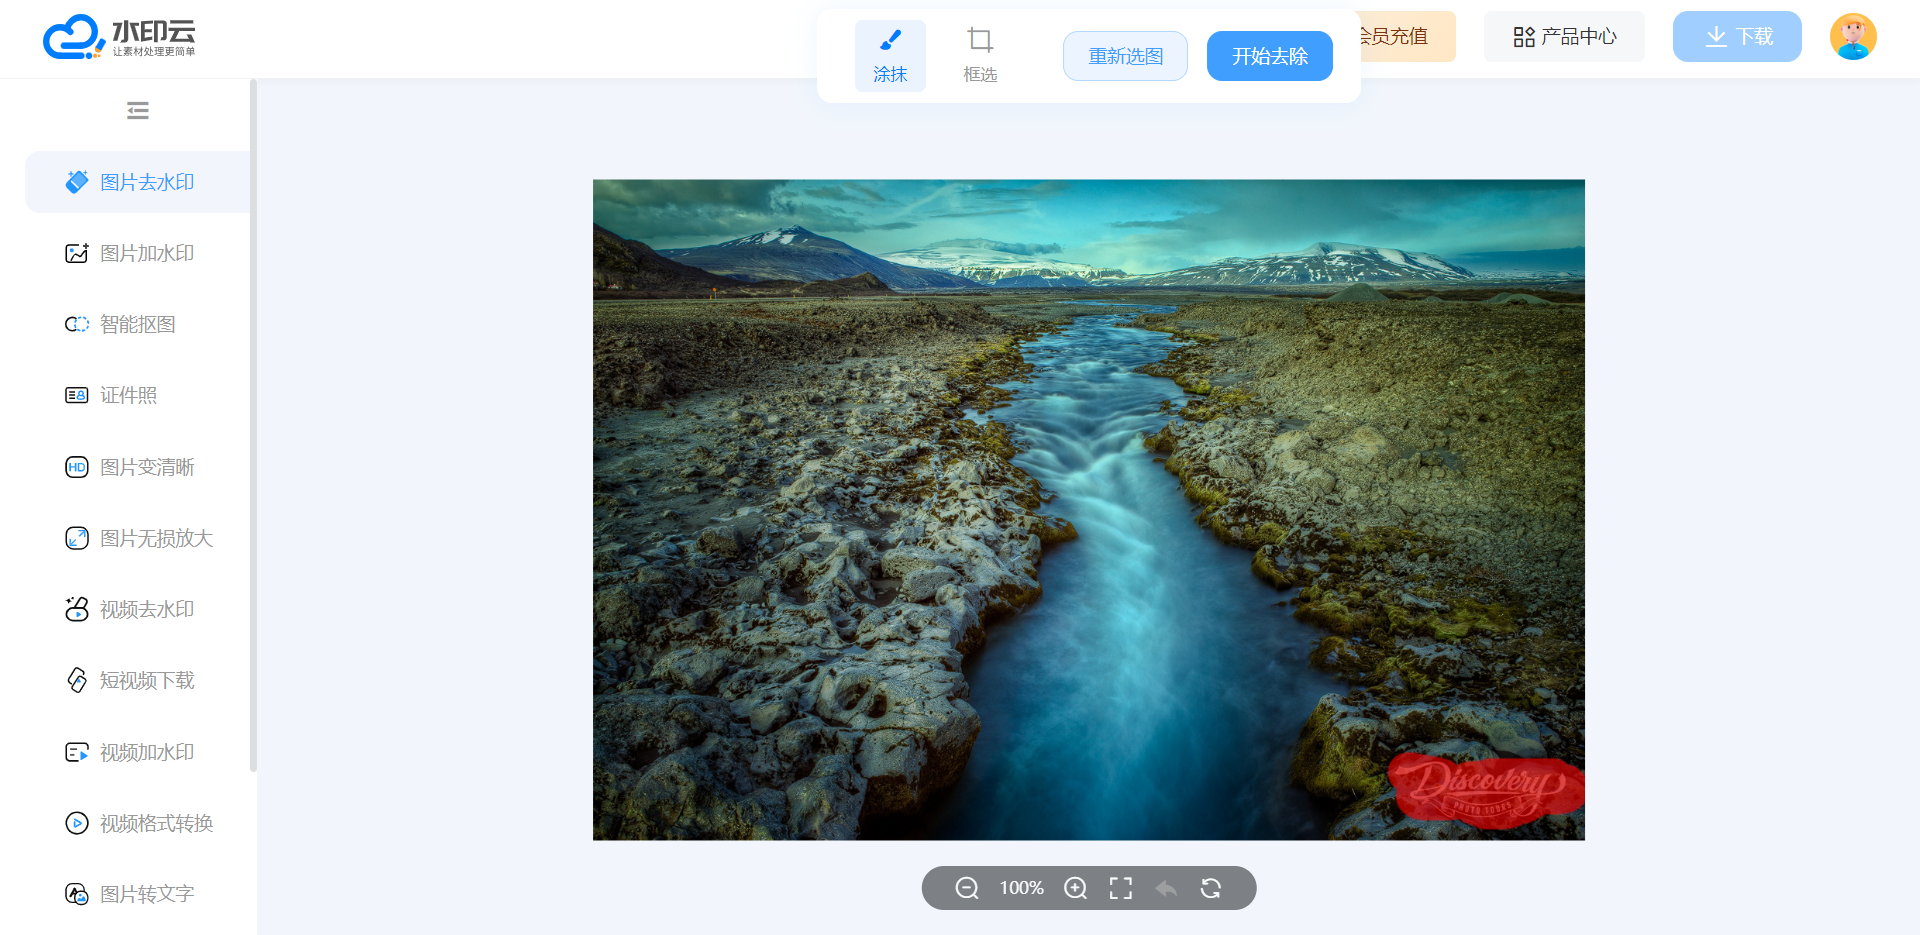Select the 框选 crop selection tool

tap(980, 56)
